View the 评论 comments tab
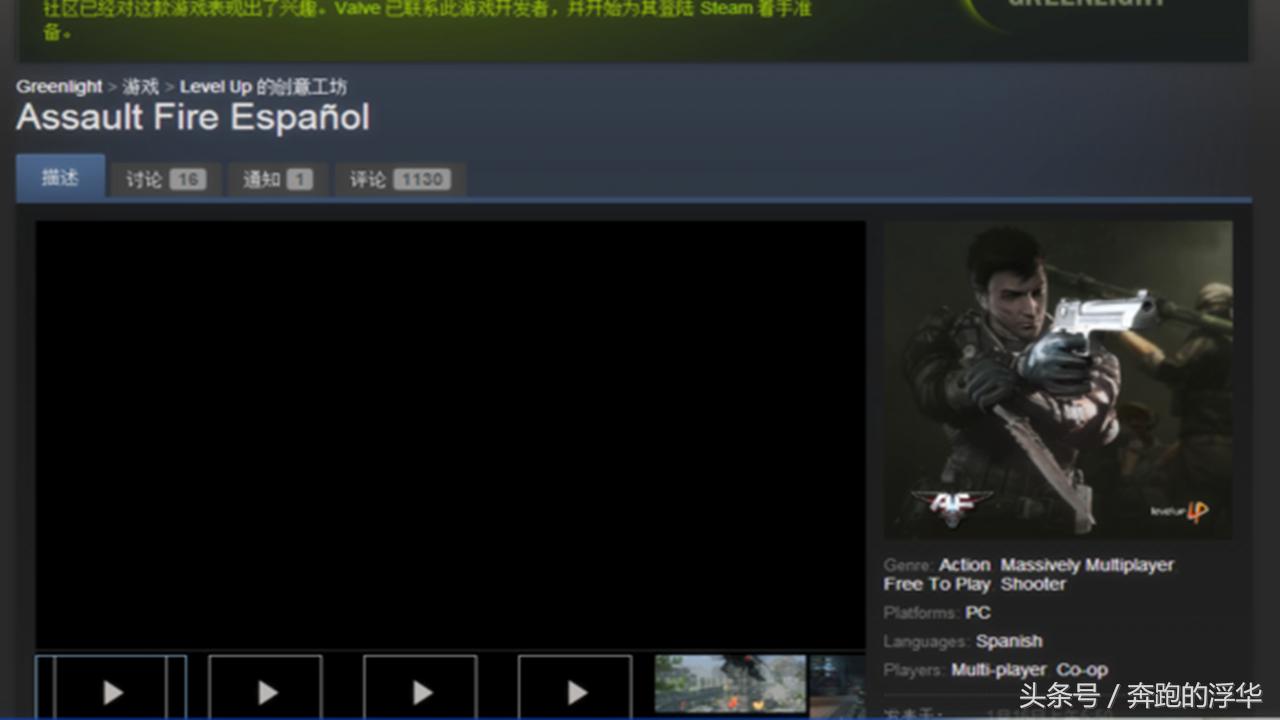Image resolution: width=1280 pixels, height=720 pixels. pos(397,179)
